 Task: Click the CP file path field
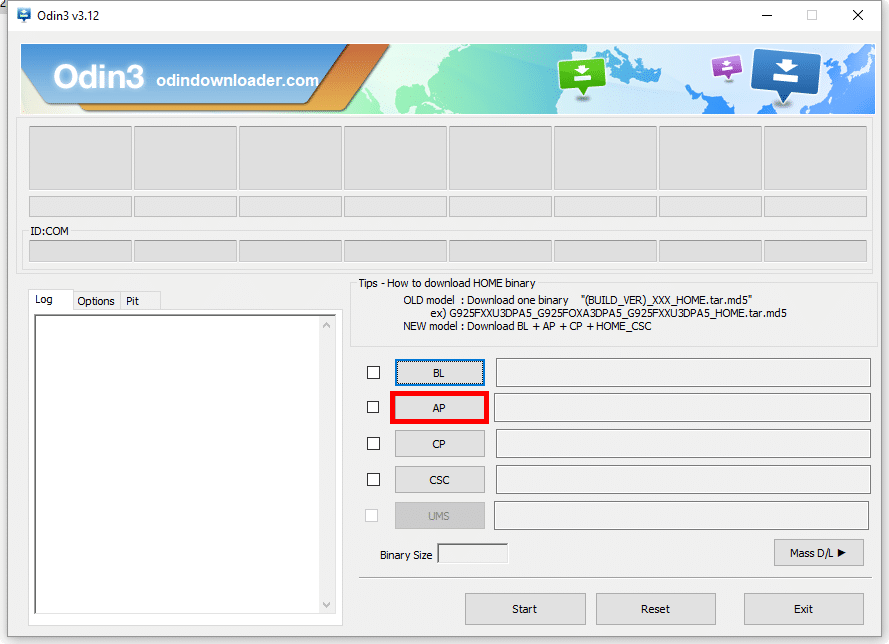pos(683,443)
